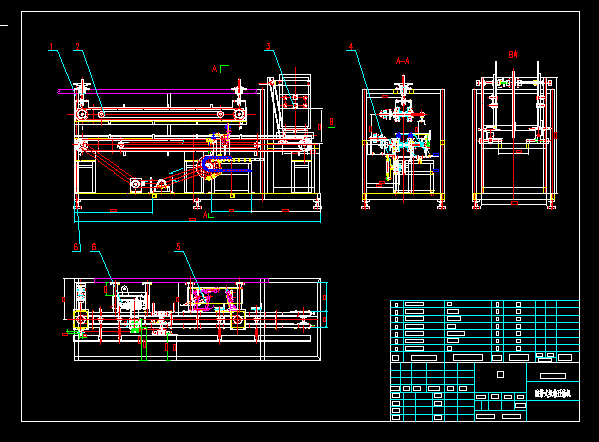Pick callout number 3 above the front view

click(268, 47)
